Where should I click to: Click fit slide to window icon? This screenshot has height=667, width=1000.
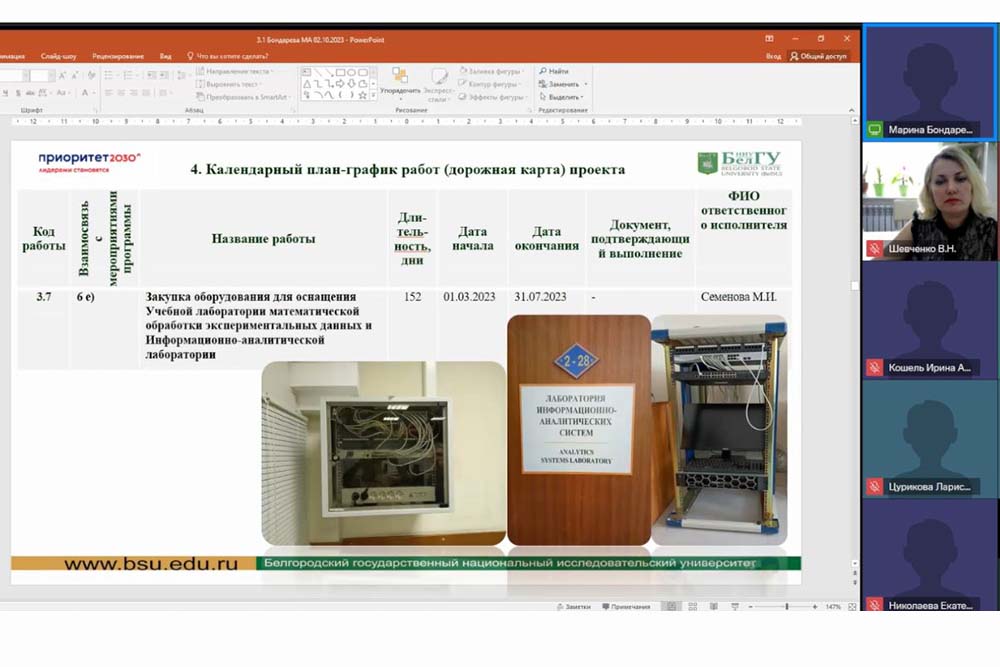[x=849, y=606]
